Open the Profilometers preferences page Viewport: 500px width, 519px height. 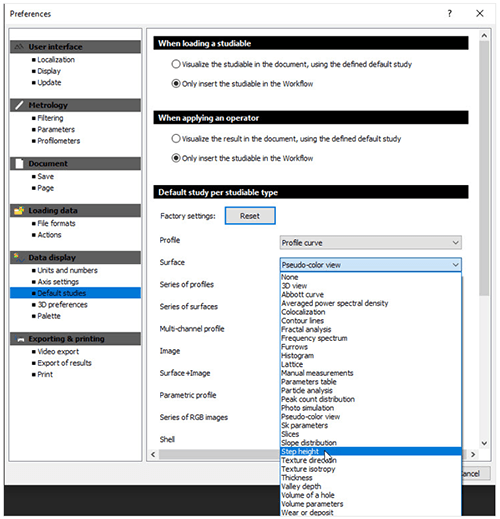[x=59, y=141]
